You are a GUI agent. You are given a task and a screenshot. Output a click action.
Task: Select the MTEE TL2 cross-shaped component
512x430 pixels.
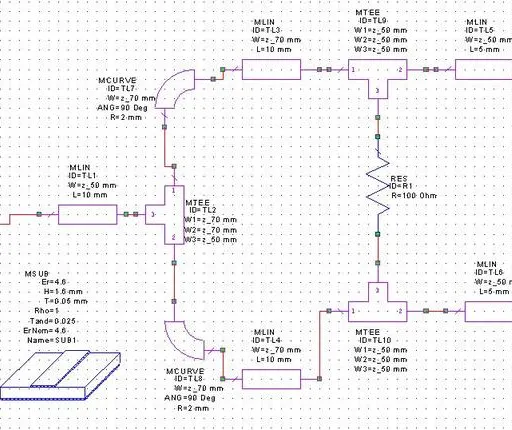click(165, 215)
